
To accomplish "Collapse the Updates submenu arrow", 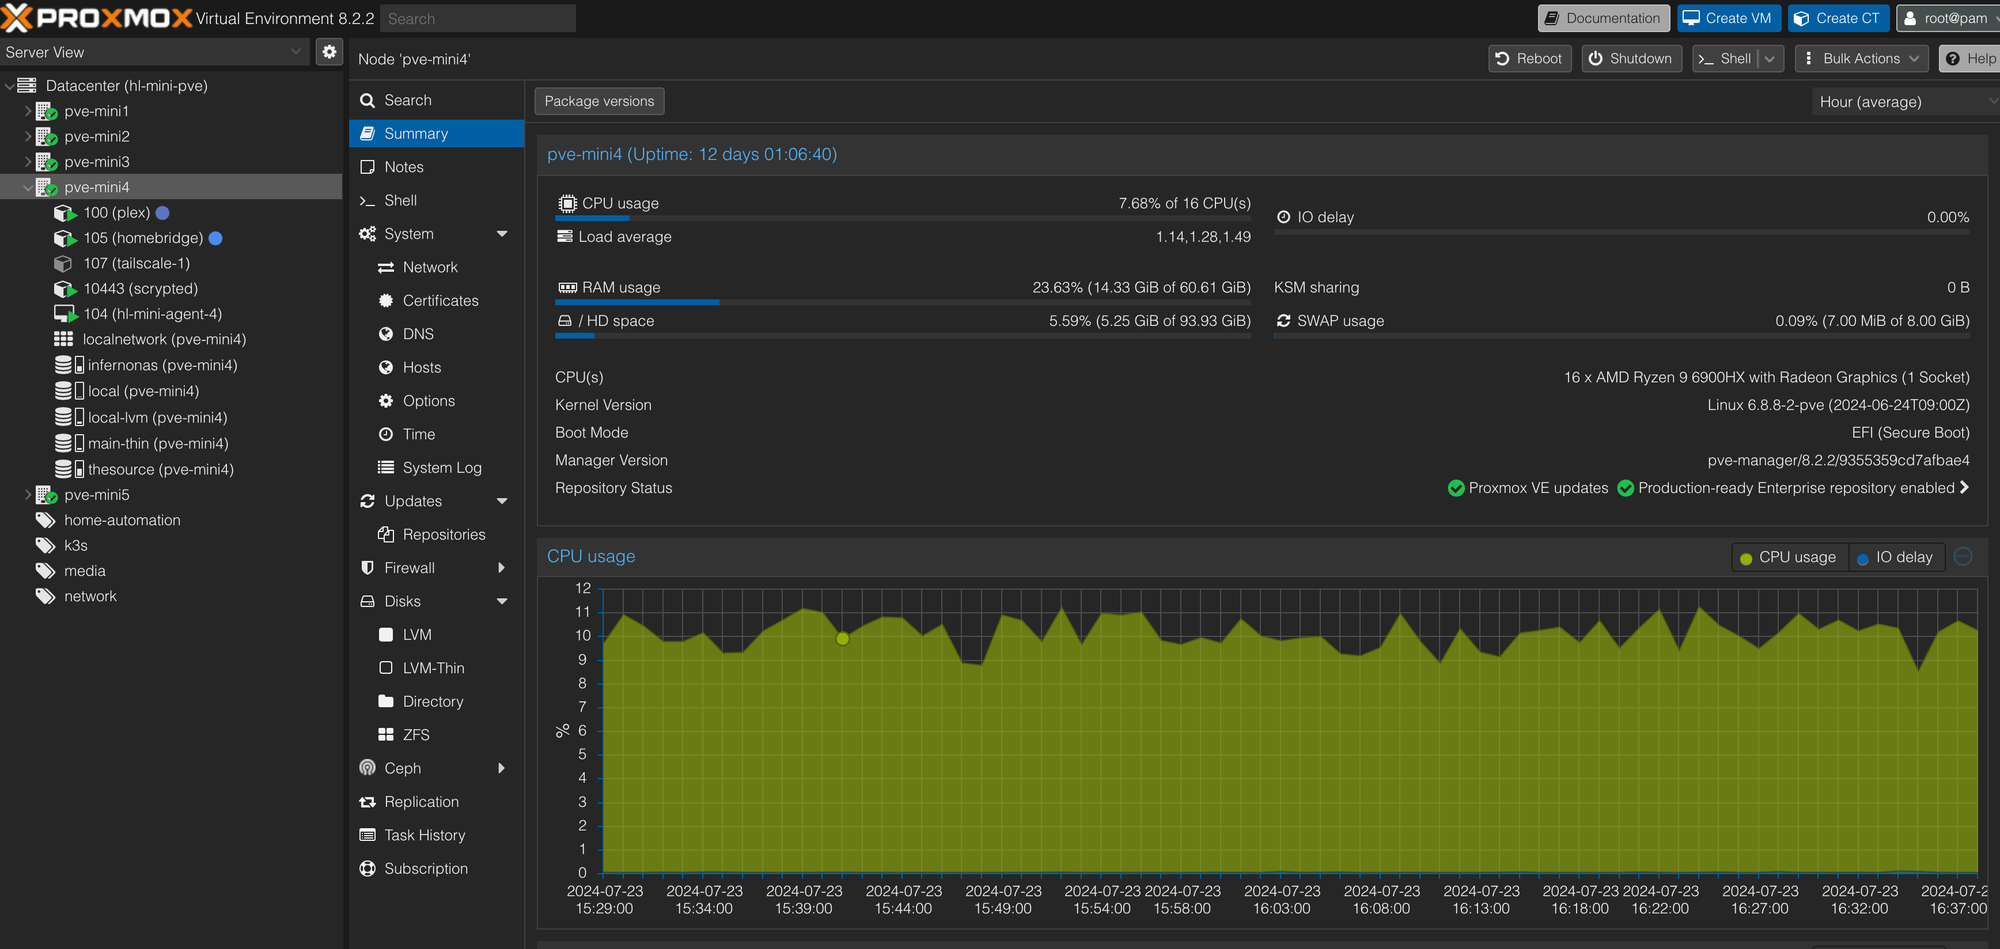I will pyautogui.click(x=502, y=501).
